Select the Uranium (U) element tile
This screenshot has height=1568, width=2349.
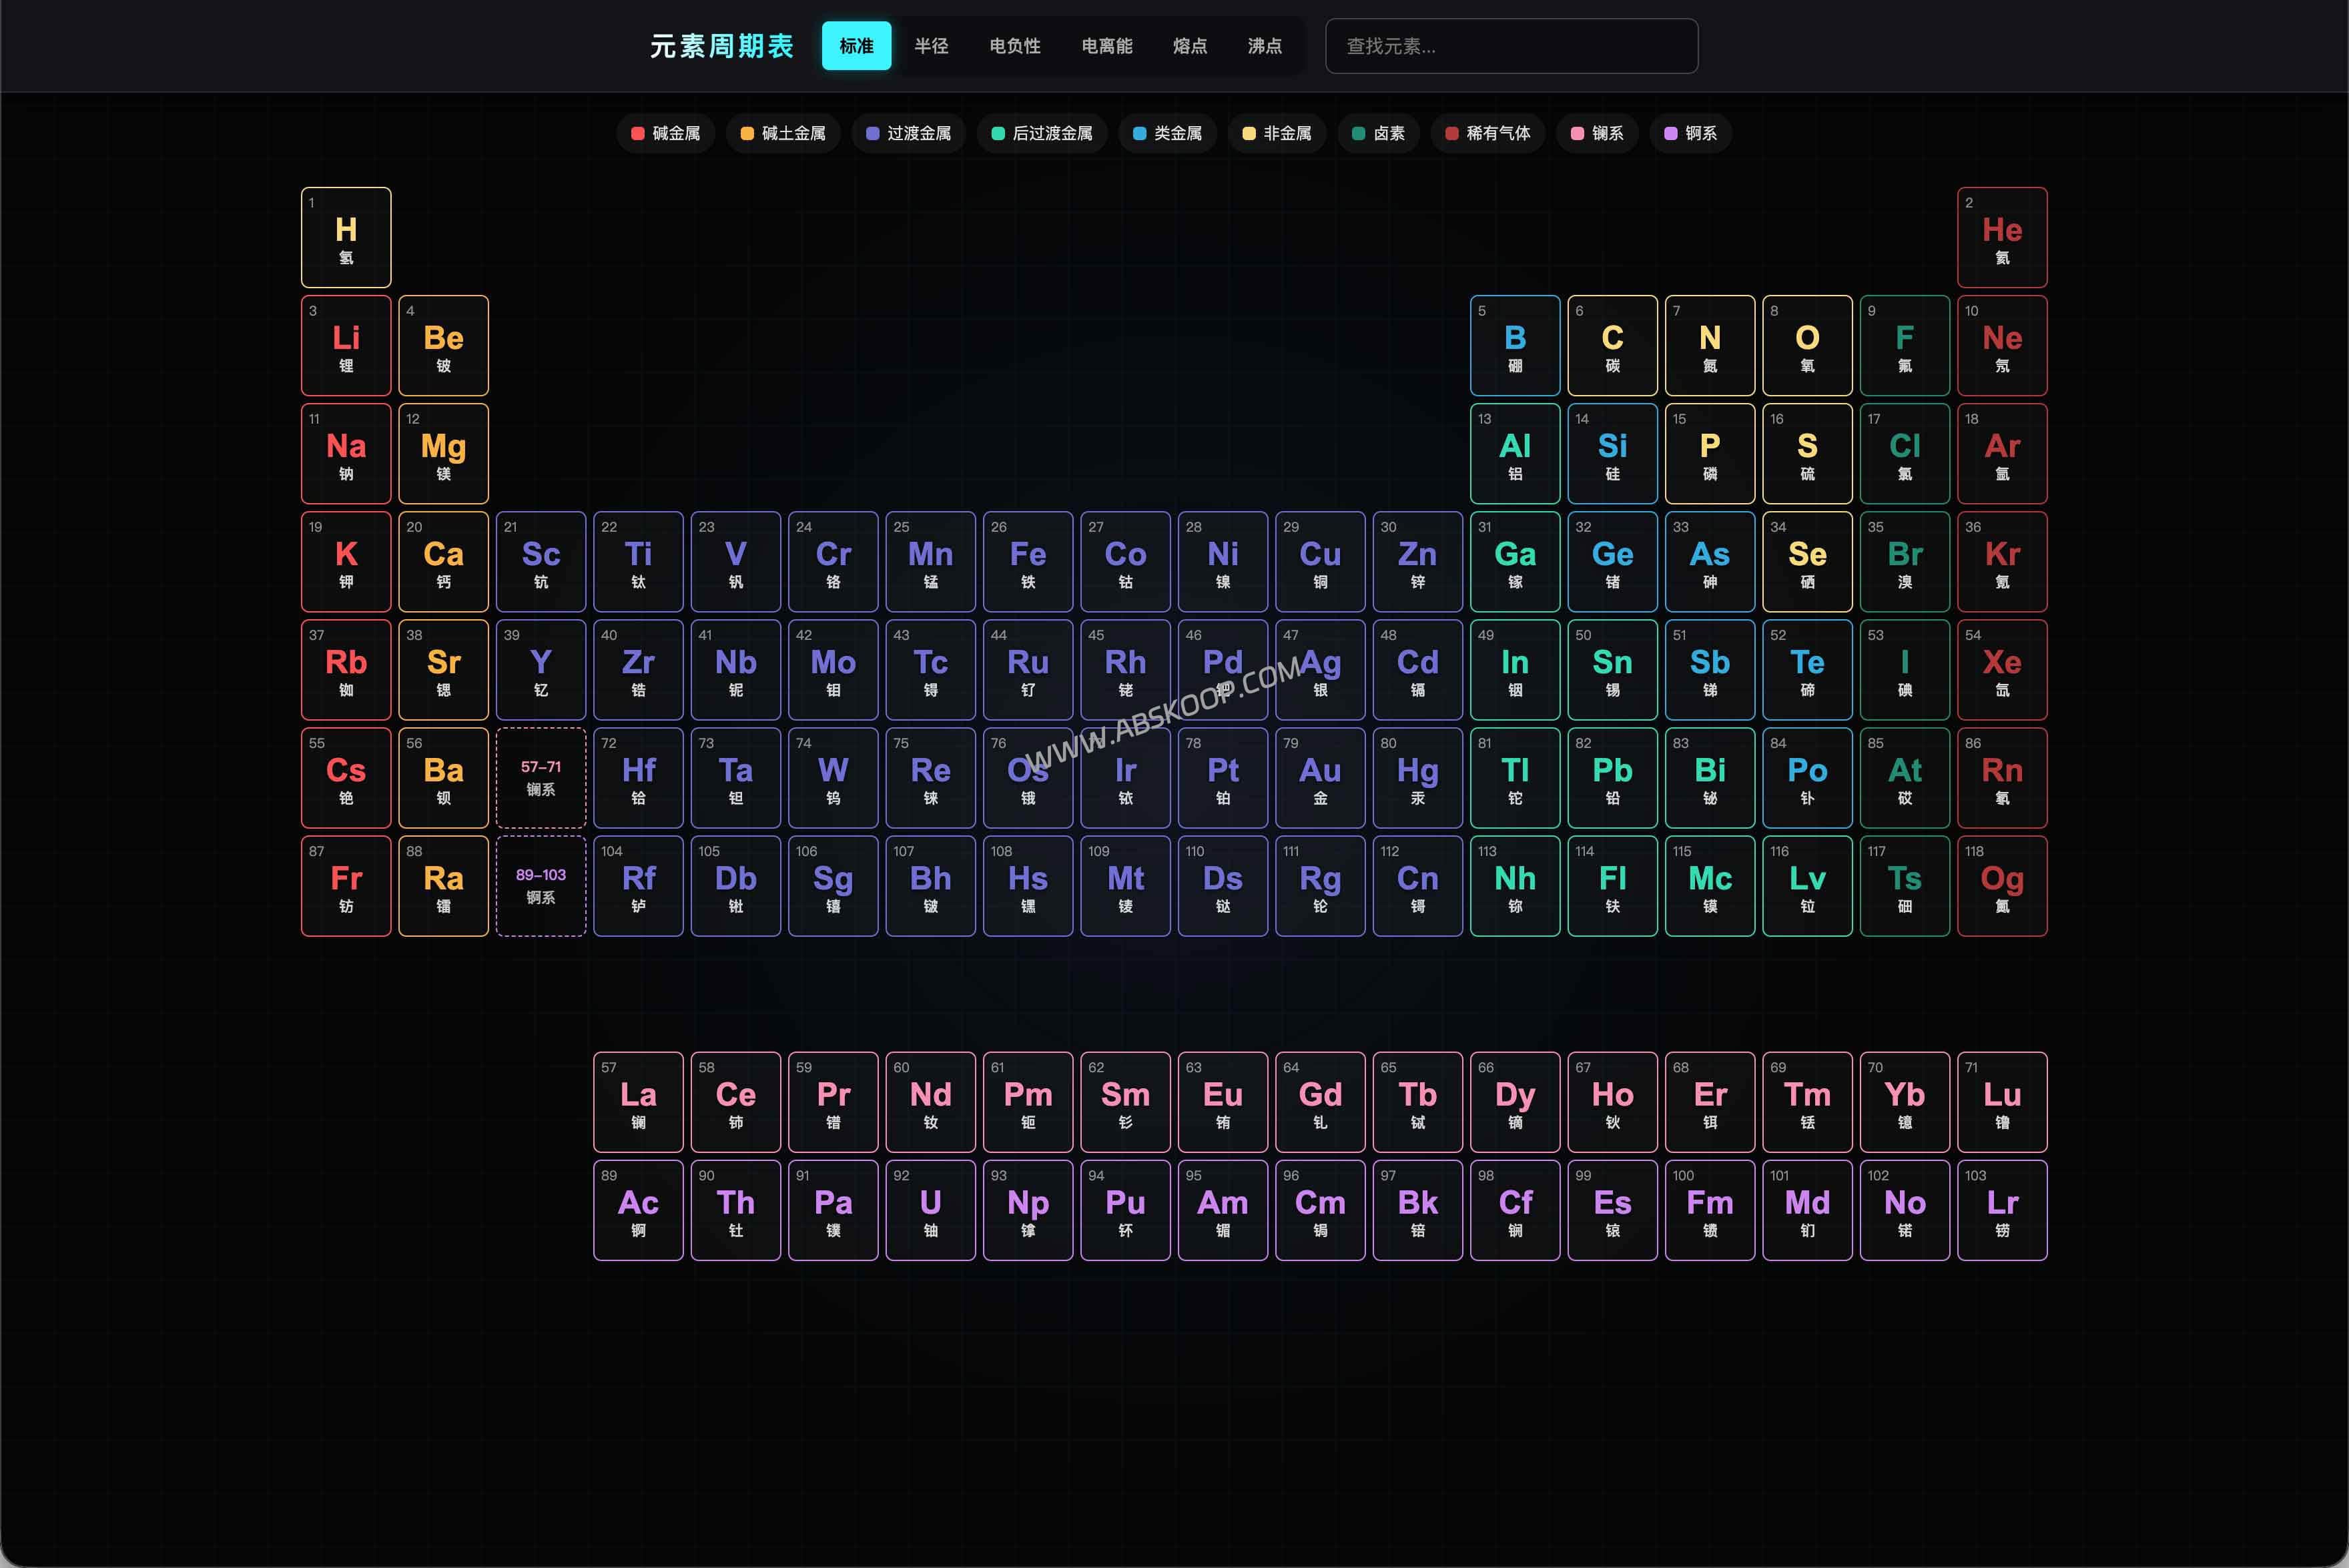(x=930, y=1210)
